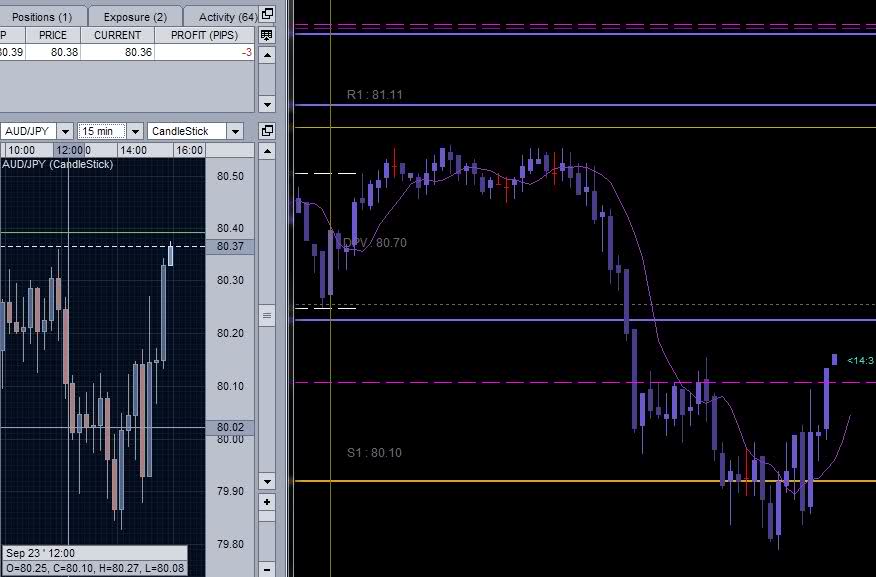Zoom out with the minus button
Screen dimensions: 876x577
tap(267, 570)
